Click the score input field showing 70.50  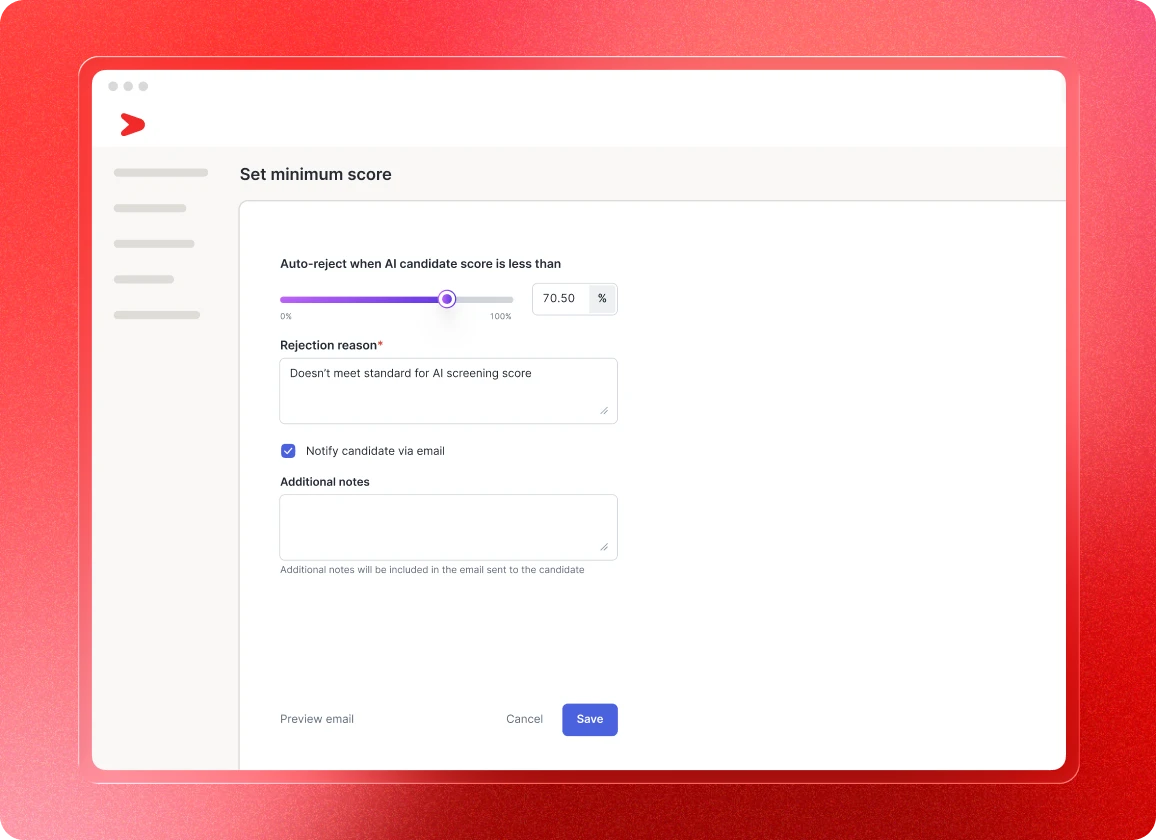click(x=561, y=299)
